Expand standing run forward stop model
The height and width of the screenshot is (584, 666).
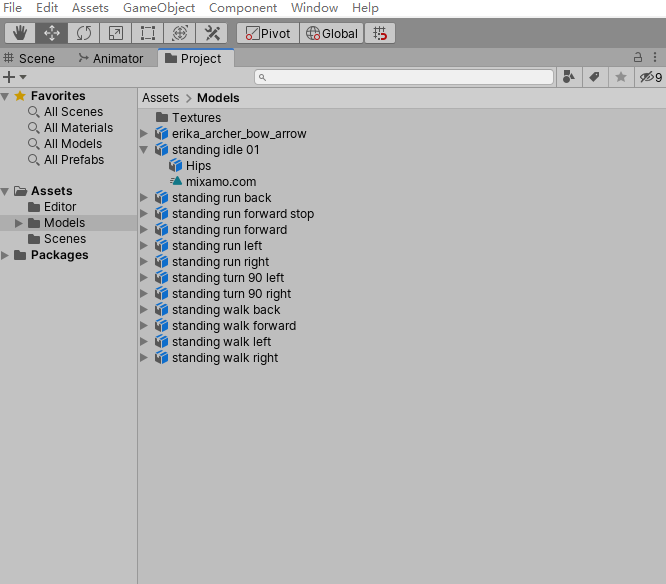click(x=144, y=214)
